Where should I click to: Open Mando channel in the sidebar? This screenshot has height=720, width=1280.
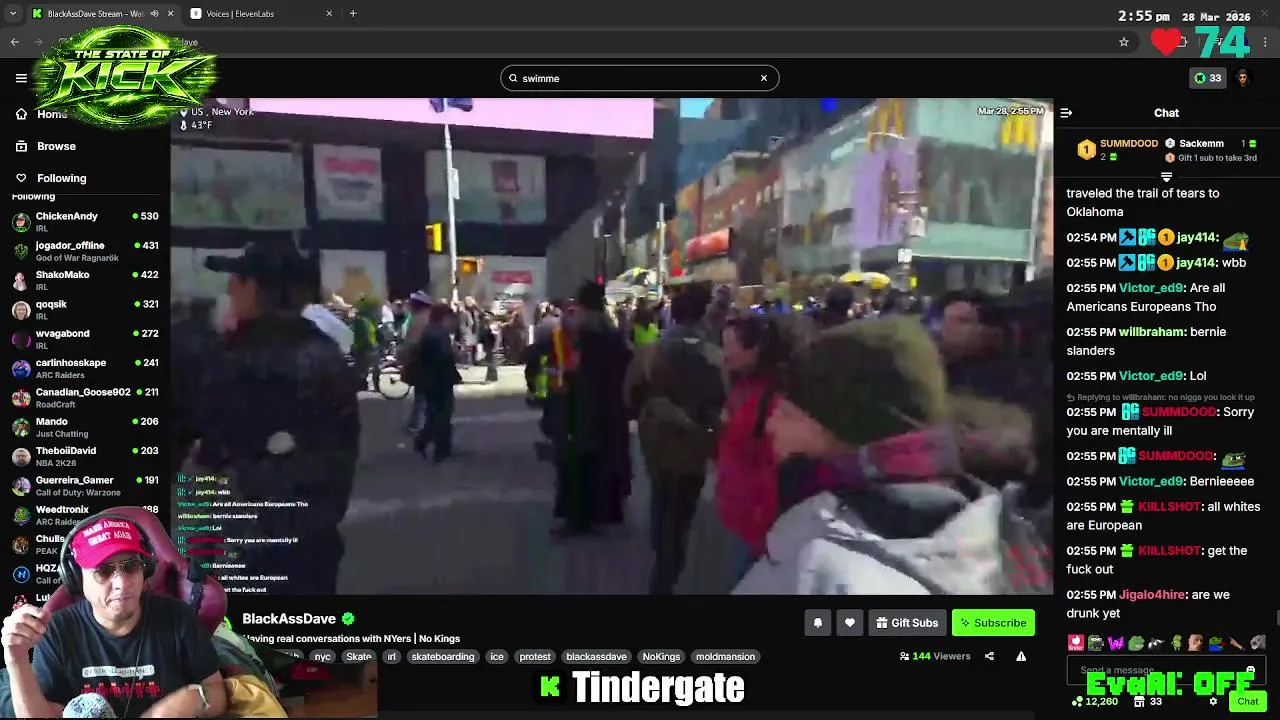coord(85,427)
